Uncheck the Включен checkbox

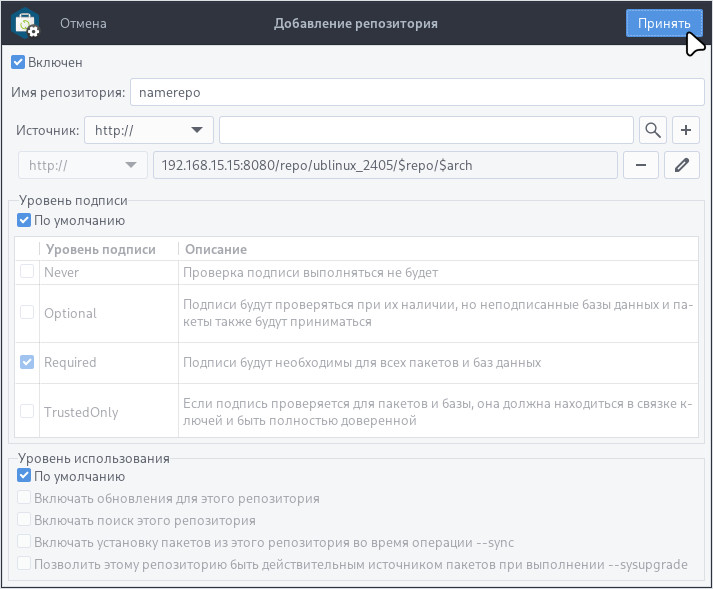[18, 62]
